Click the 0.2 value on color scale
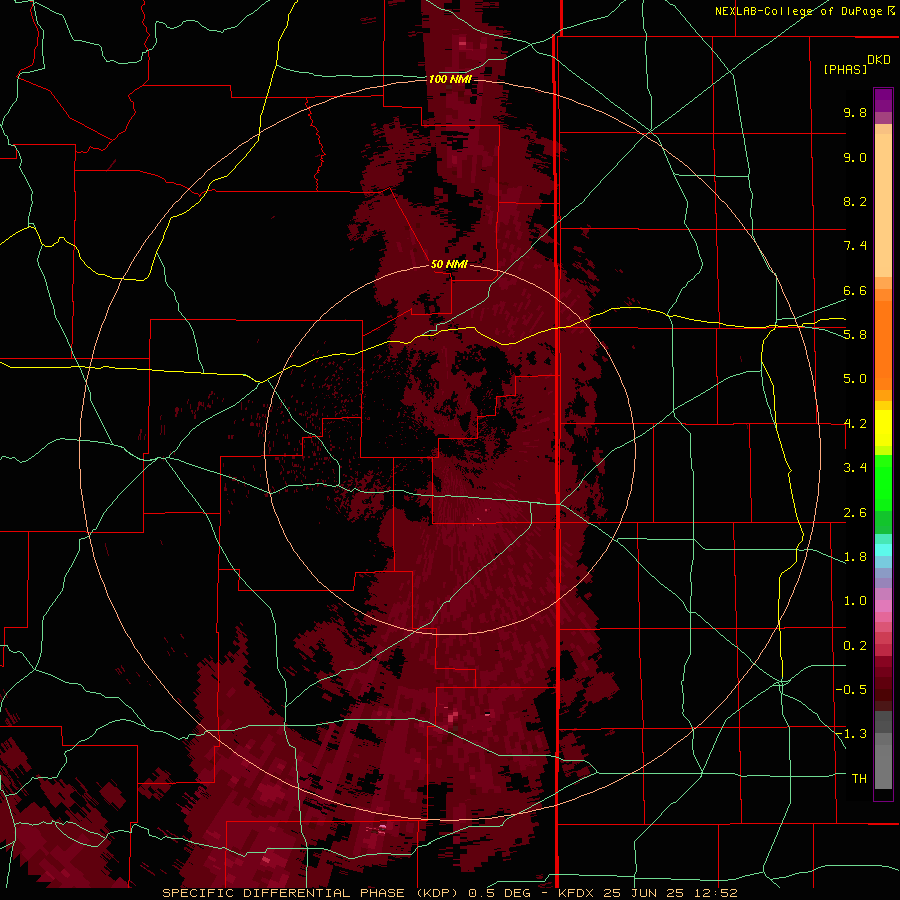900x900 pixels. (x=855, y=646)
